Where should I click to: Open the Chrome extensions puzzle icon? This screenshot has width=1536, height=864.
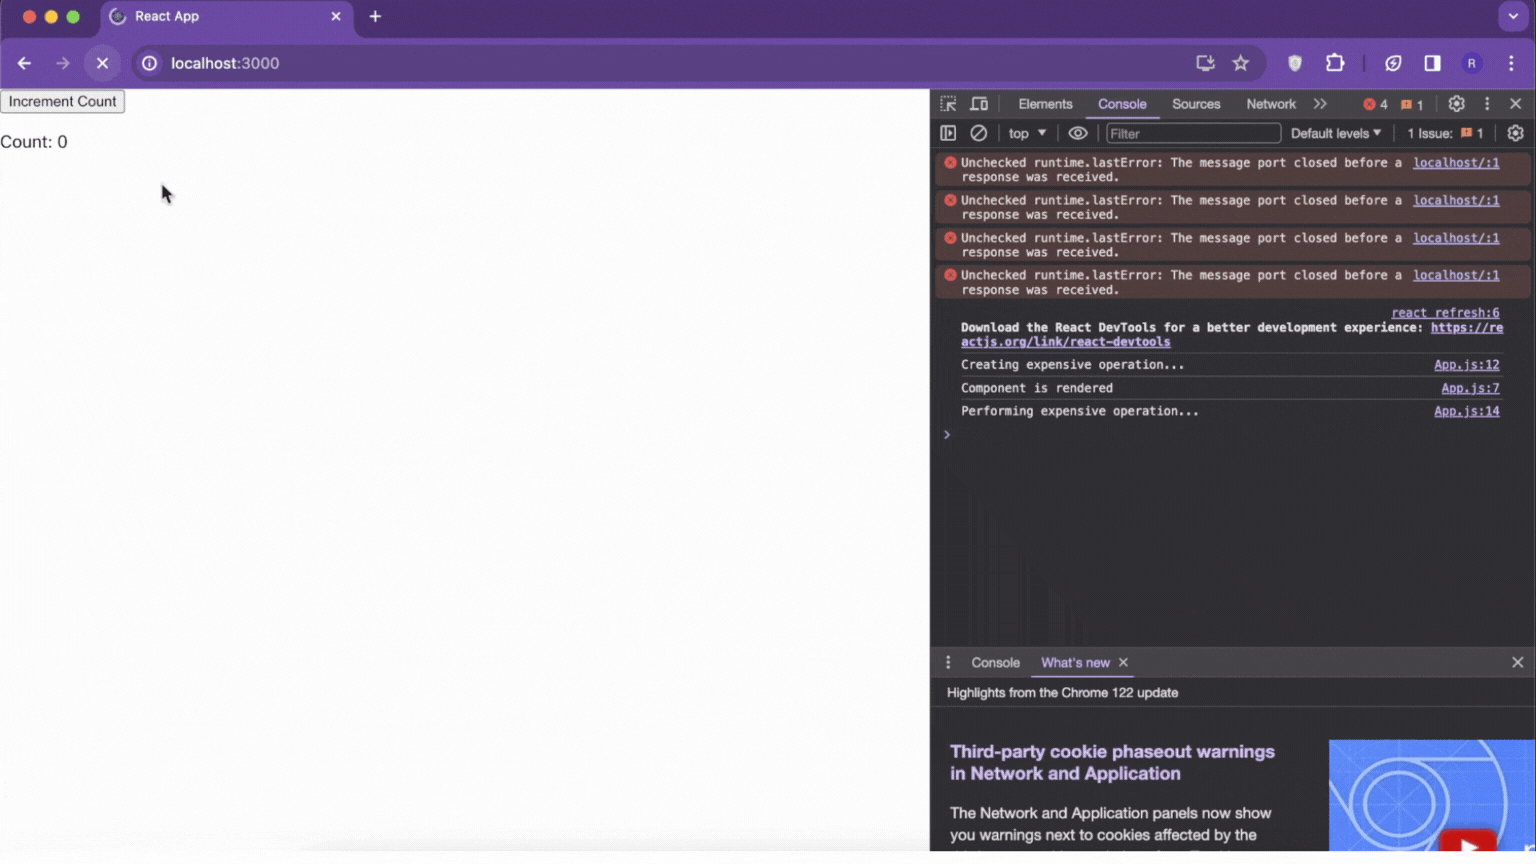tap(1335, 63)
